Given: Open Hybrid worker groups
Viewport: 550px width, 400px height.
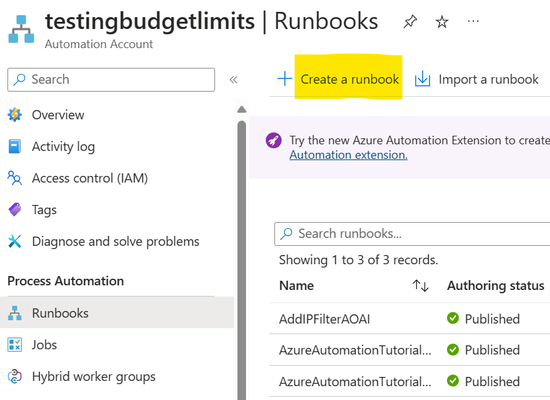Looking at the screenshot, I should point(94,376).
